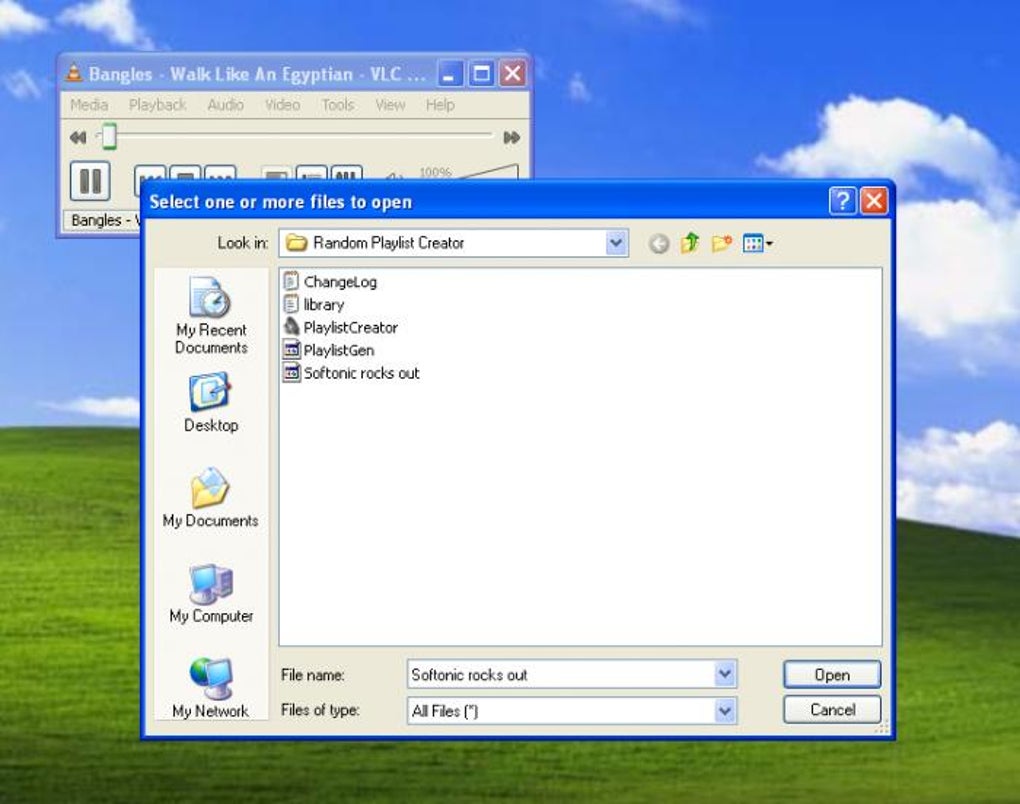Select the ChangeLog file

[x=330, y=282]
